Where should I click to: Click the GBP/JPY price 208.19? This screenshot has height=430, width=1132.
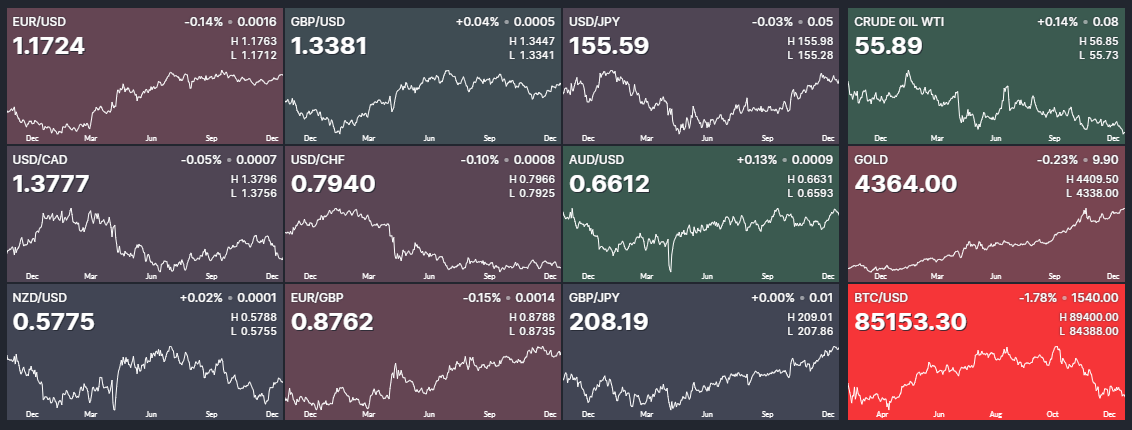click(608, 322)
